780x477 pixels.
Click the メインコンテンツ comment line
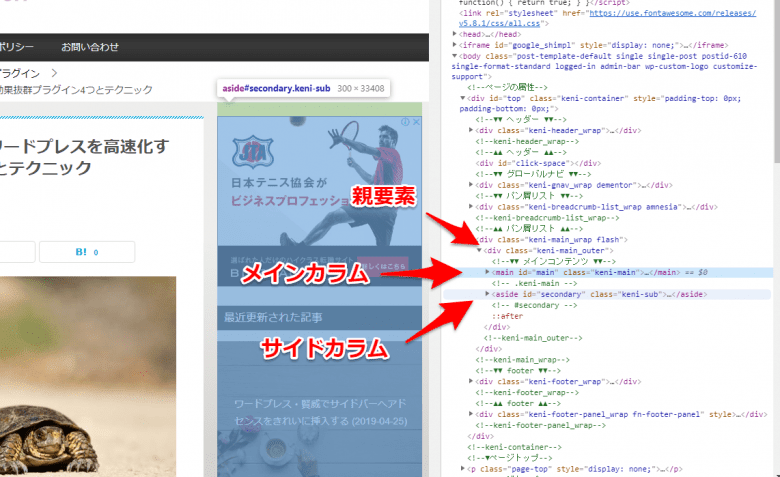(554, 261)
